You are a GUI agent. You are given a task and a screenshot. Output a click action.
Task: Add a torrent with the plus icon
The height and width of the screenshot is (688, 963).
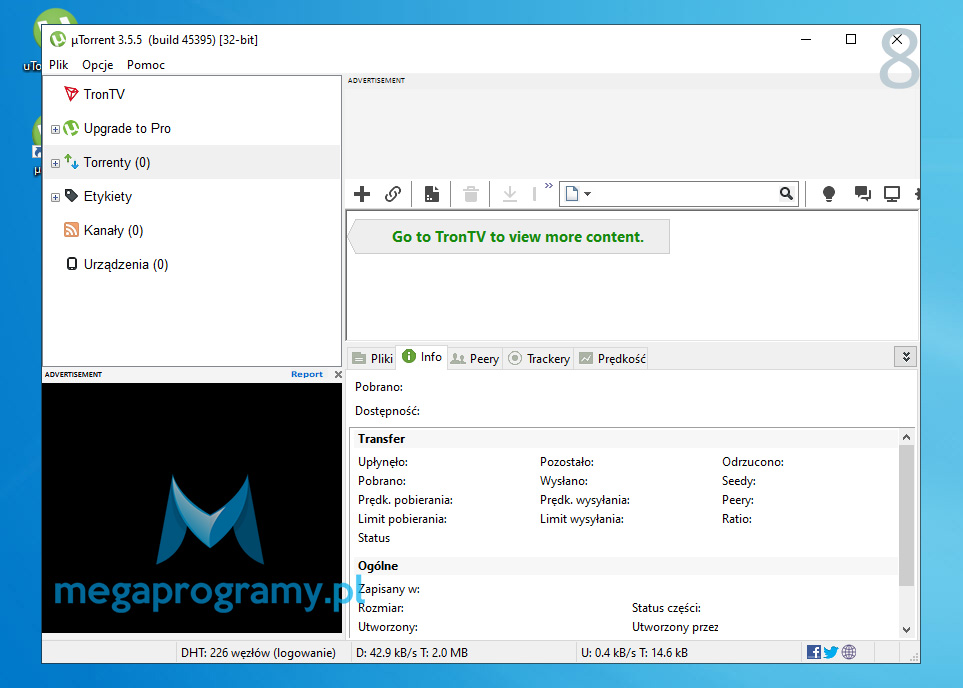(362, 194)
